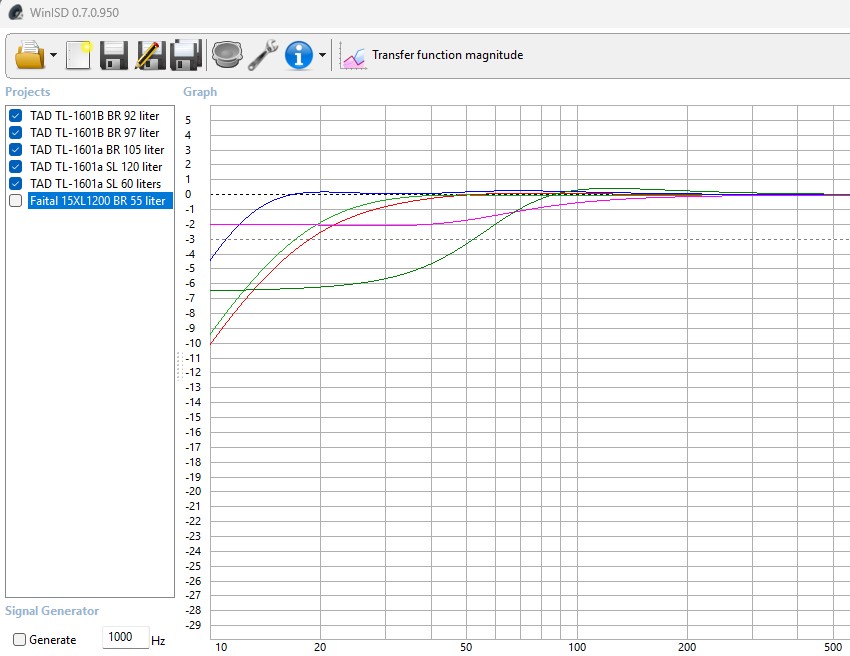Select project TAD TL-1601B BR 92 liter
The width and height of the screenshot is (850, 656).
pos(94,115)
